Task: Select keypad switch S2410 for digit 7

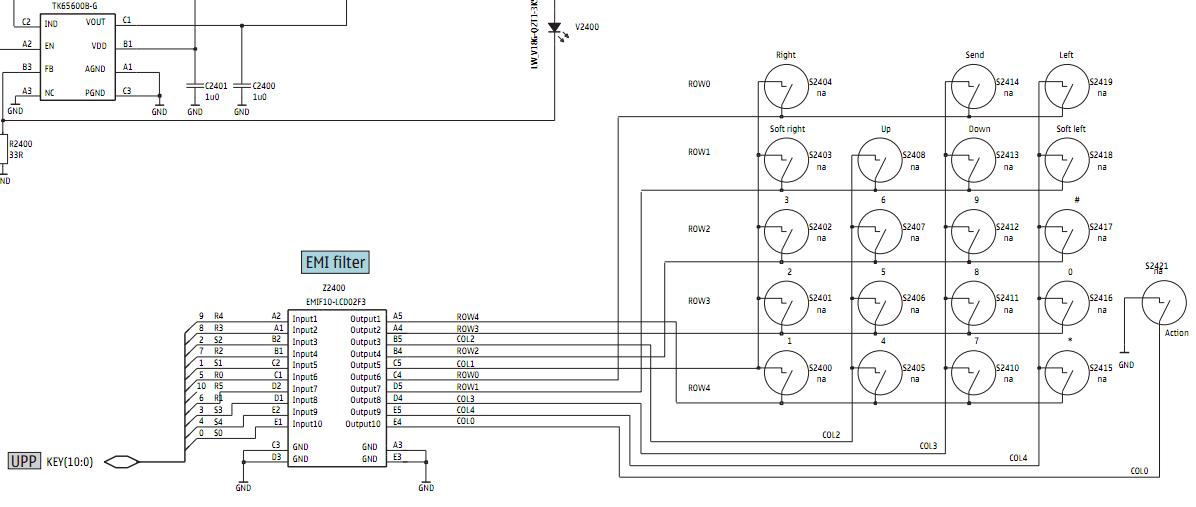Action: pyautogui.click(x=973, y=373)
